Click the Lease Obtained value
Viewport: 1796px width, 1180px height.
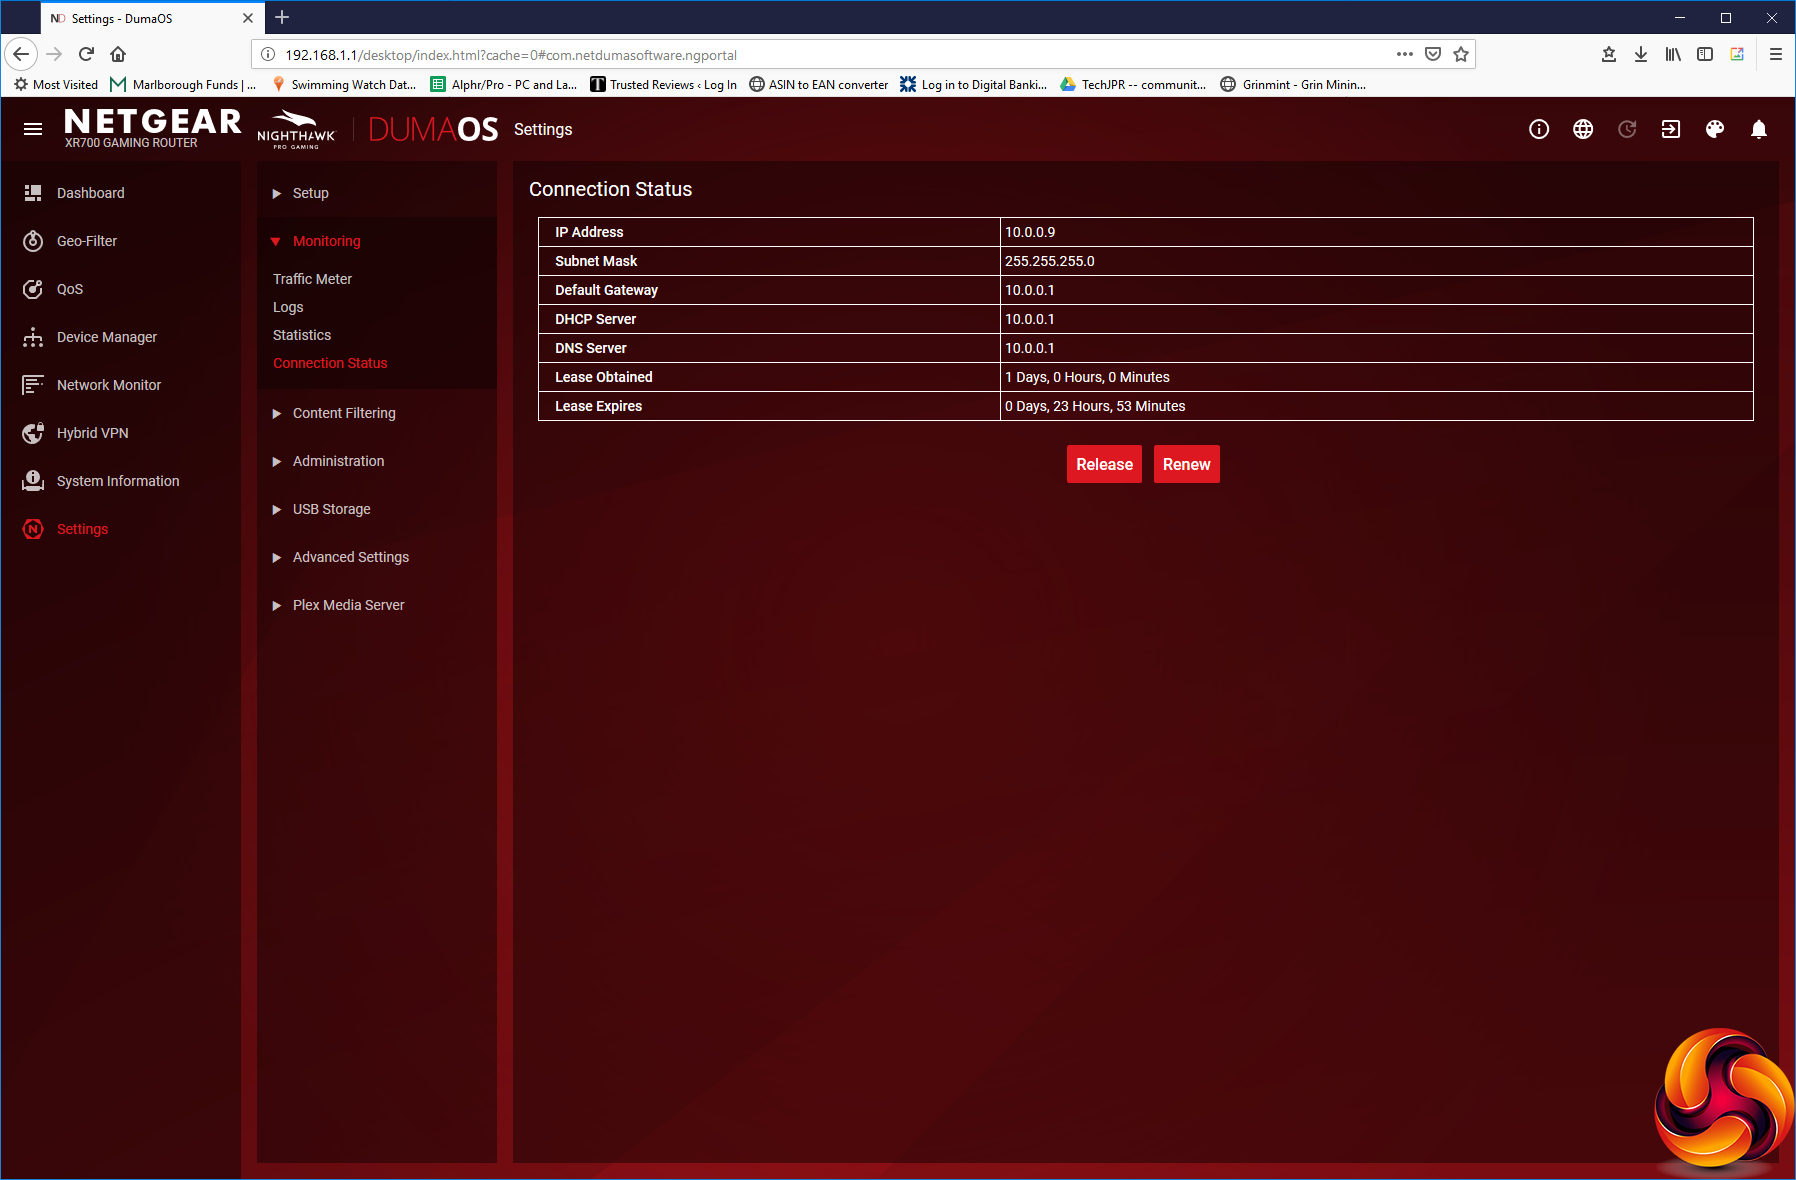point(1087,377)
